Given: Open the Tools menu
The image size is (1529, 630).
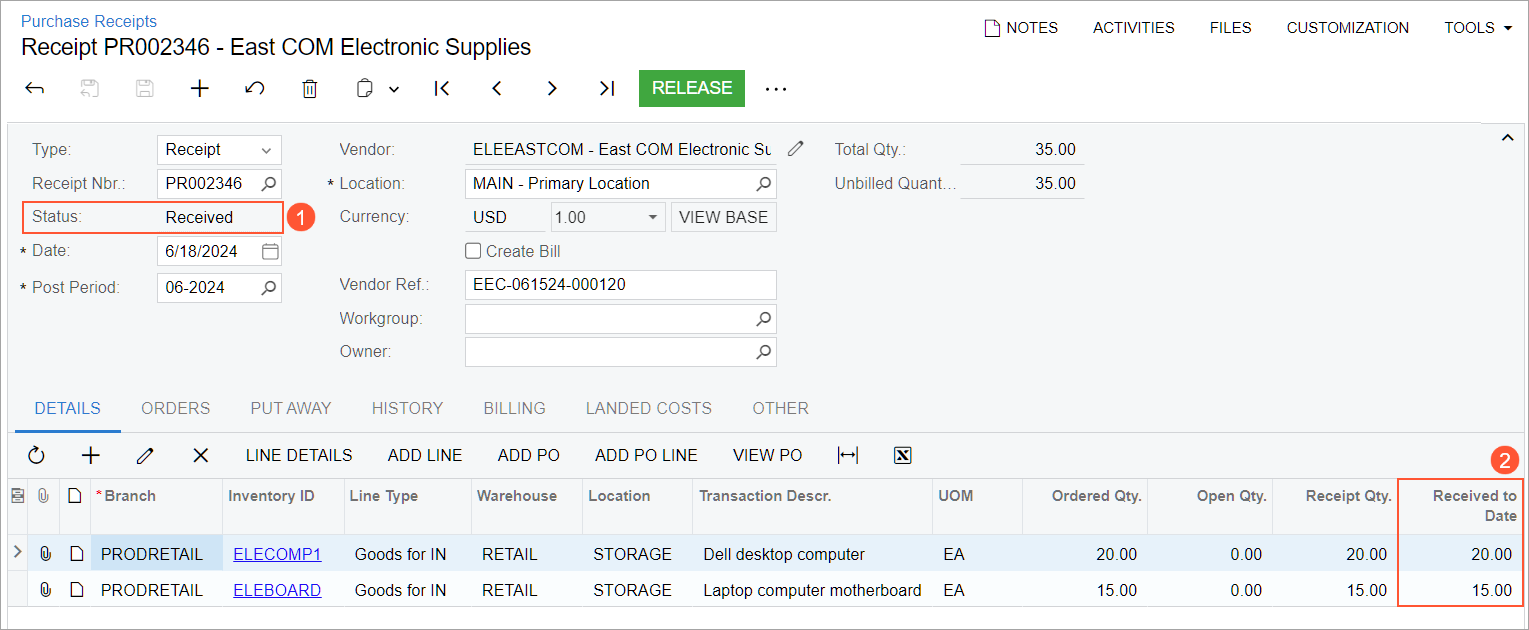Looking at the screenshot, I should click(x=1477, y=28).
